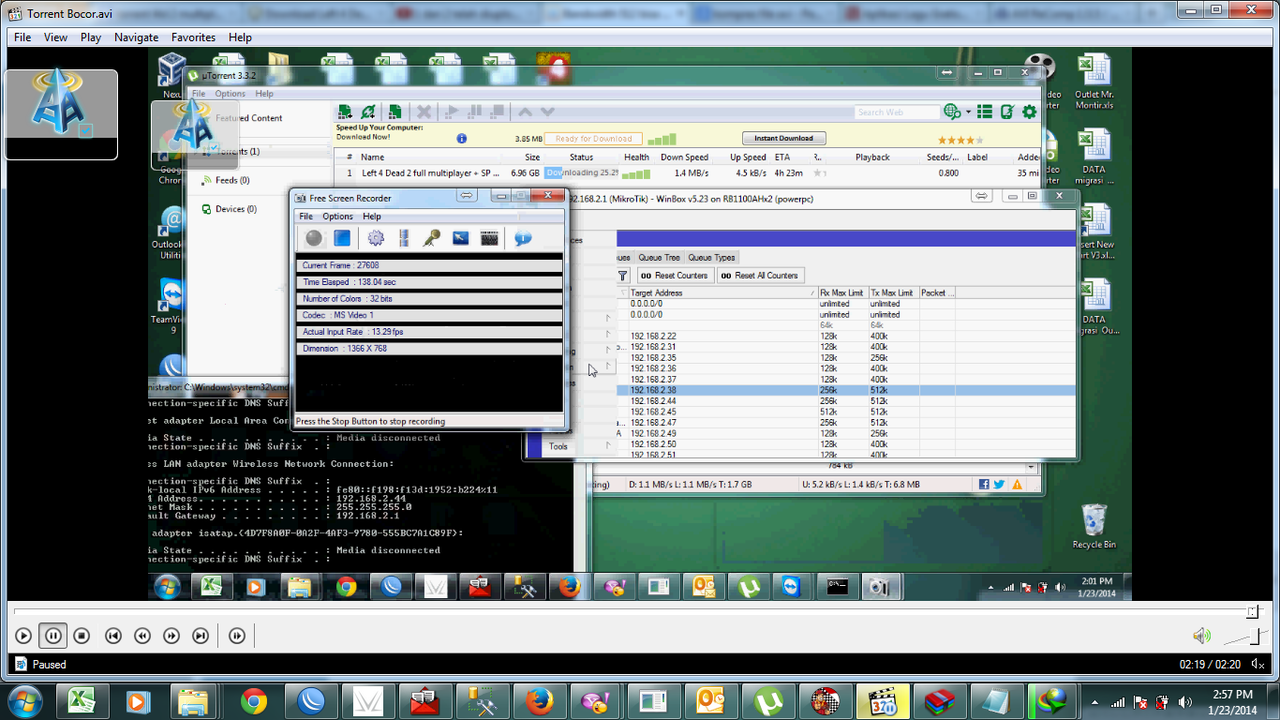Open the player Favorites menu

point(193,37)
